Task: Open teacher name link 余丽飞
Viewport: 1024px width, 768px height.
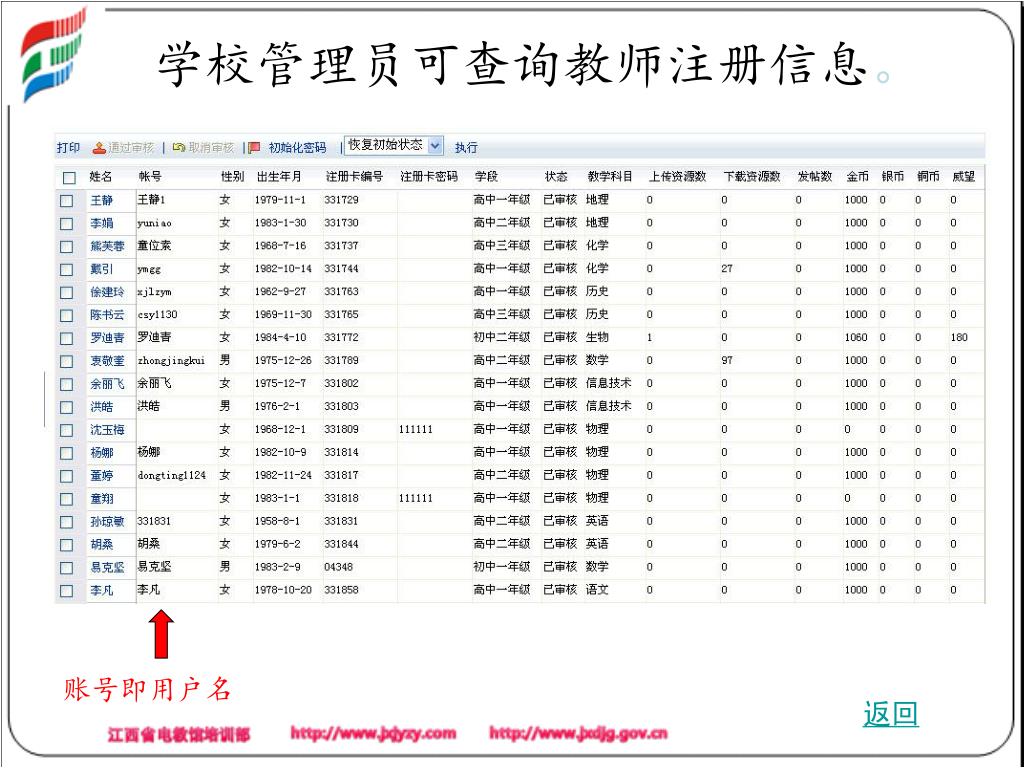Action: 107,384
